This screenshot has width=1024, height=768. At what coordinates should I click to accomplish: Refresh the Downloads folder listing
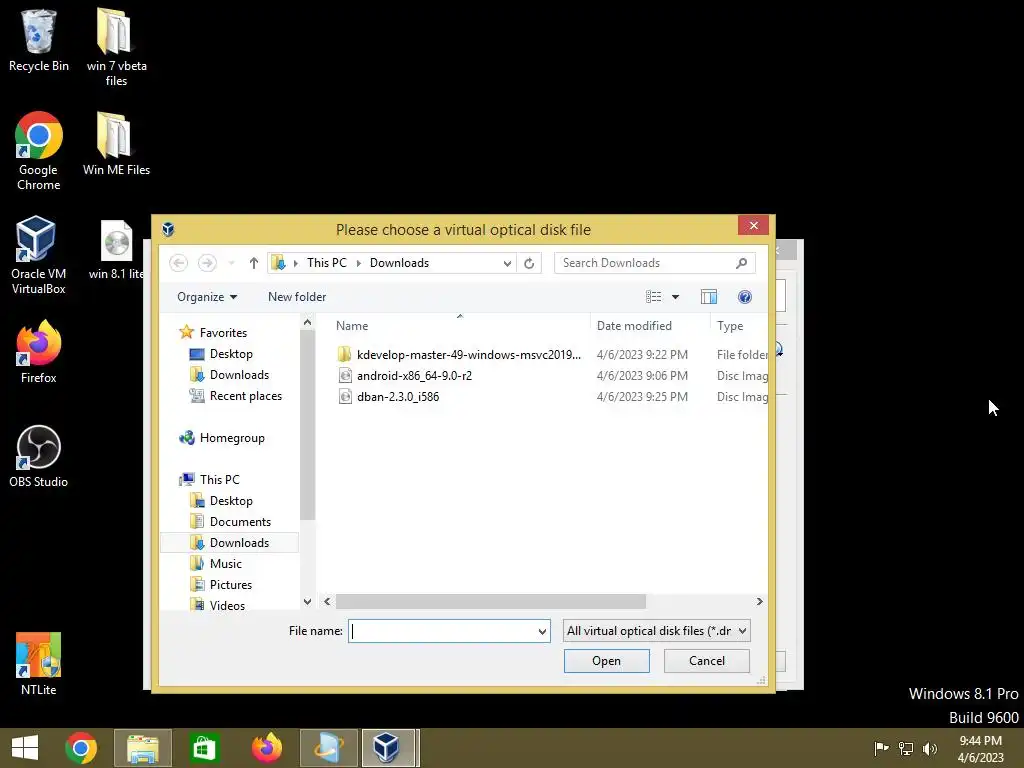click(529, 263)
